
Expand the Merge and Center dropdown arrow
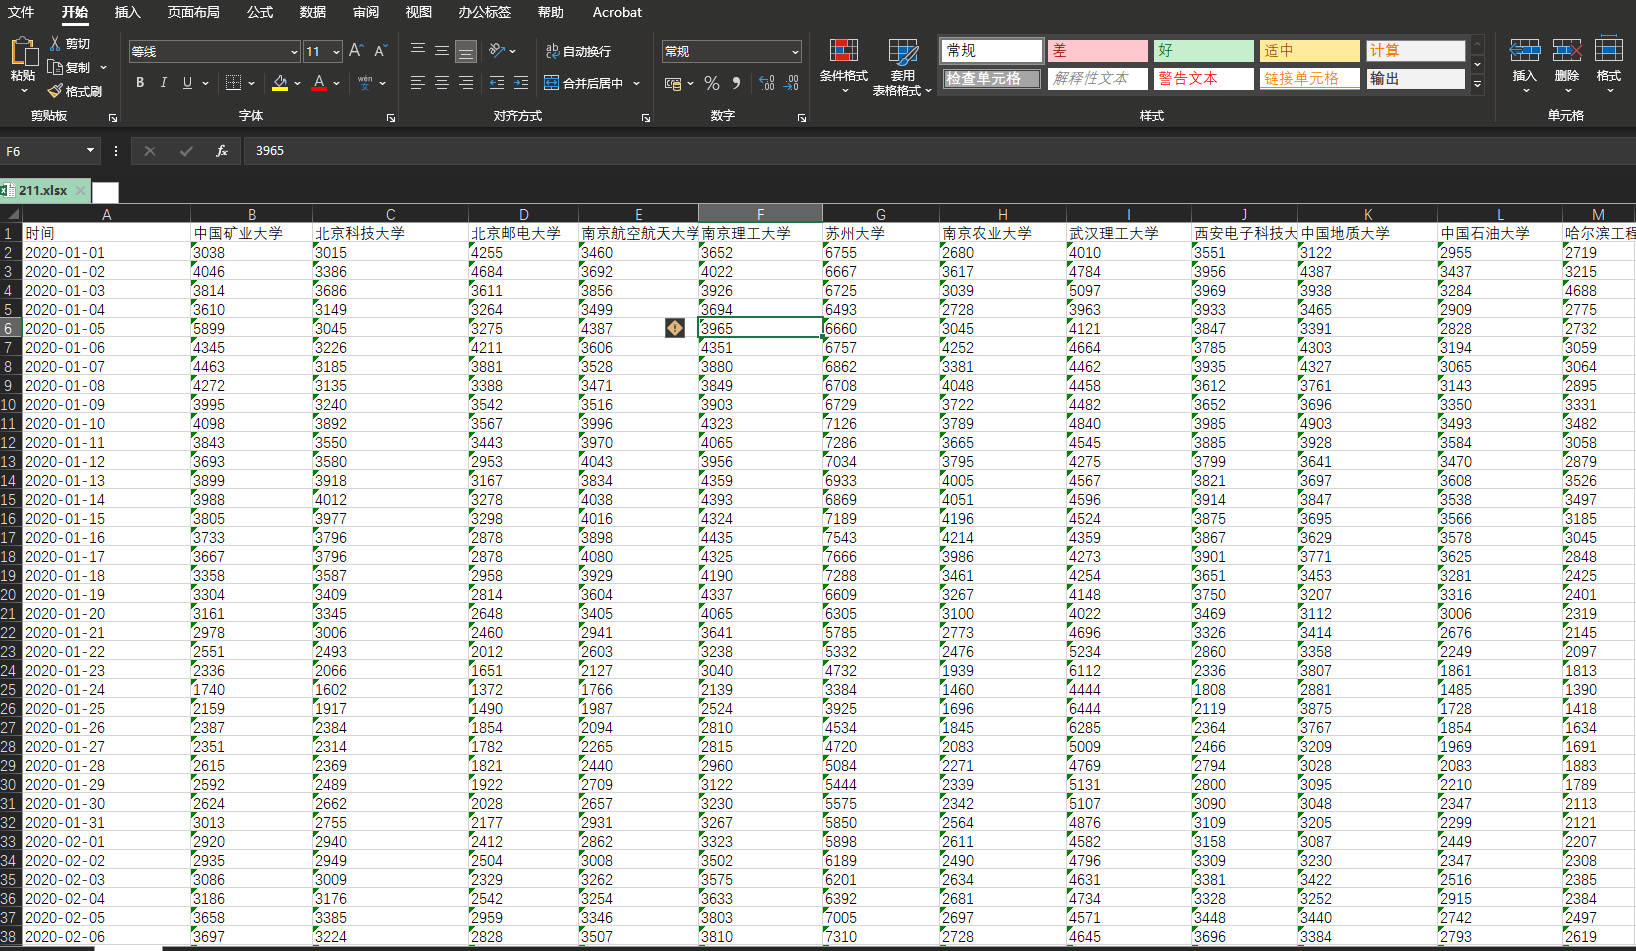coord(636,84)
